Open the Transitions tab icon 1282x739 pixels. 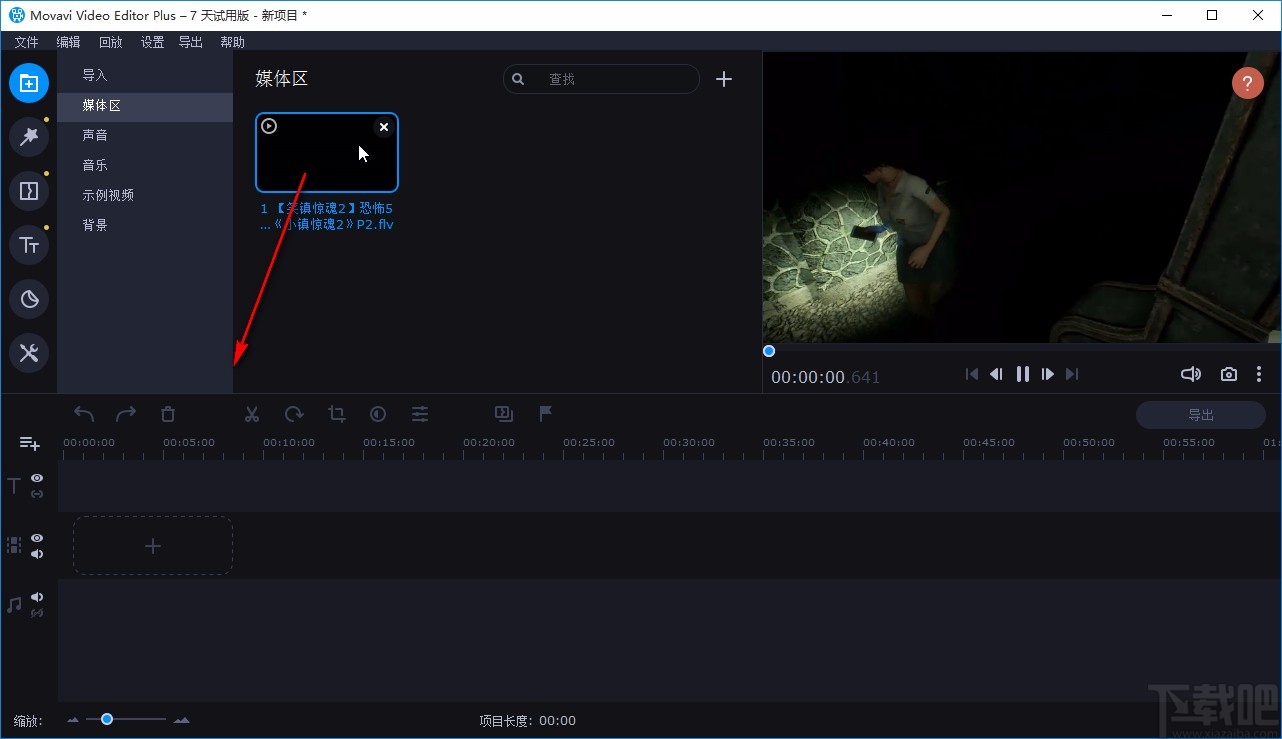pyautogui.click(x=29, y=191)
